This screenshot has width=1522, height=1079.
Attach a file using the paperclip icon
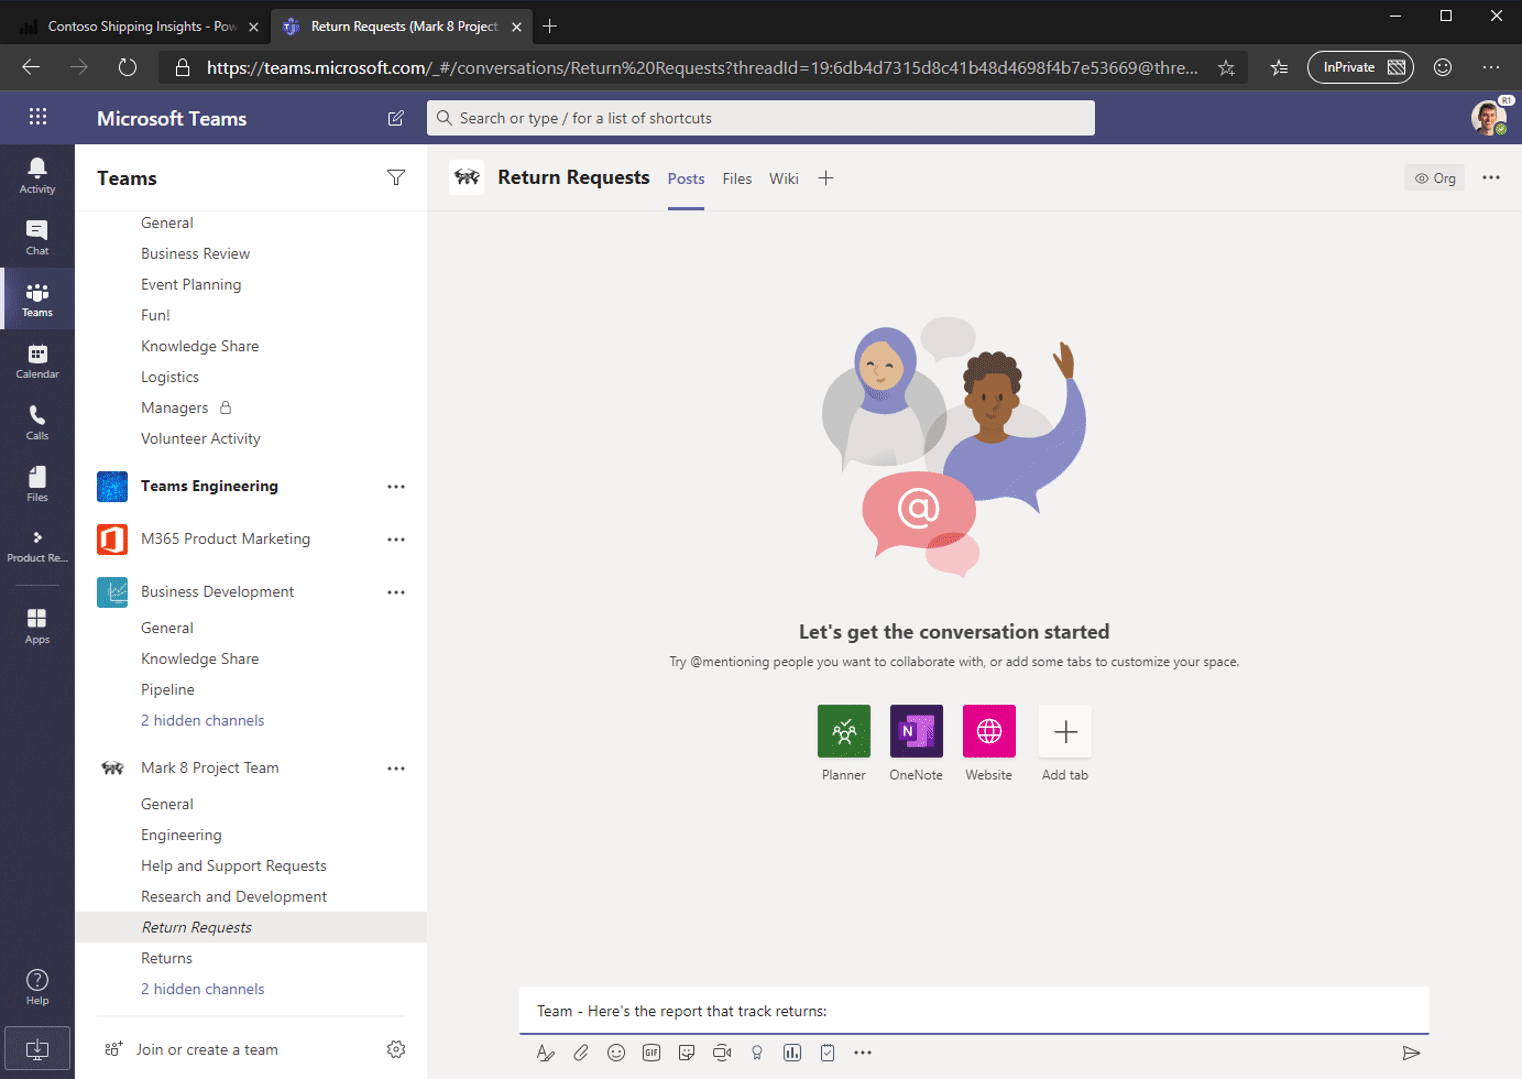tap(581, 1053)
